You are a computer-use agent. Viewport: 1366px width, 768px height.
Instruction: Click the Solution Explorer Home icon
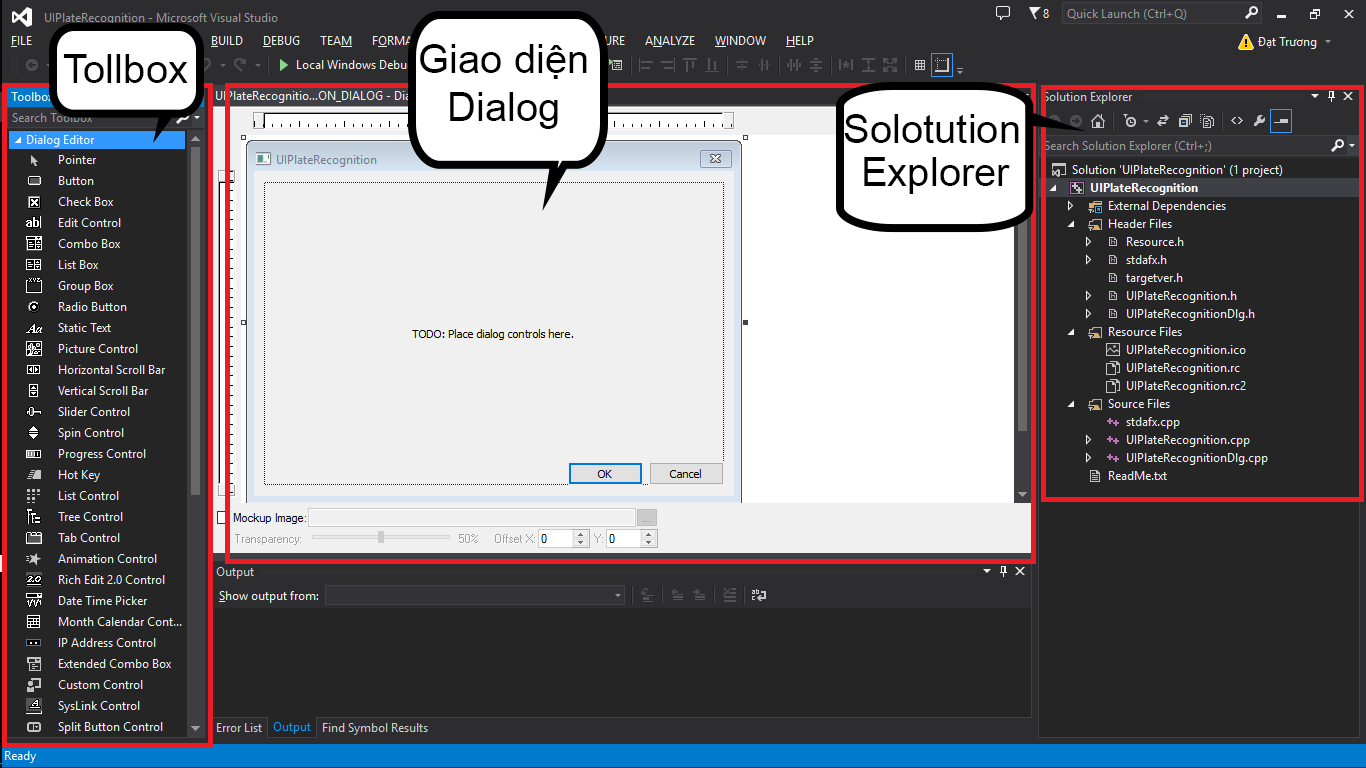pyautogui.click(x=1098, y=121)
